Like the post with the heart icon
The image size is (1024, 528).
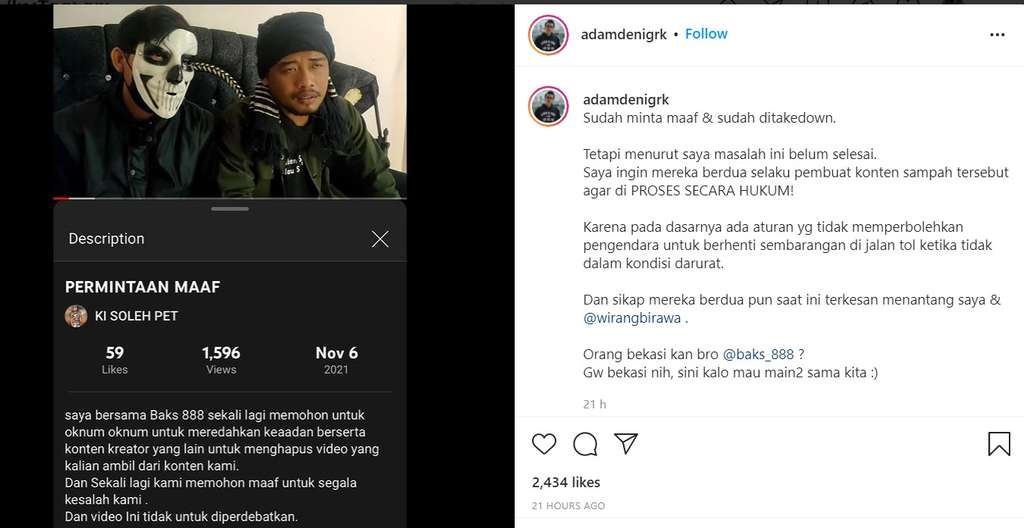pos(543,444)
